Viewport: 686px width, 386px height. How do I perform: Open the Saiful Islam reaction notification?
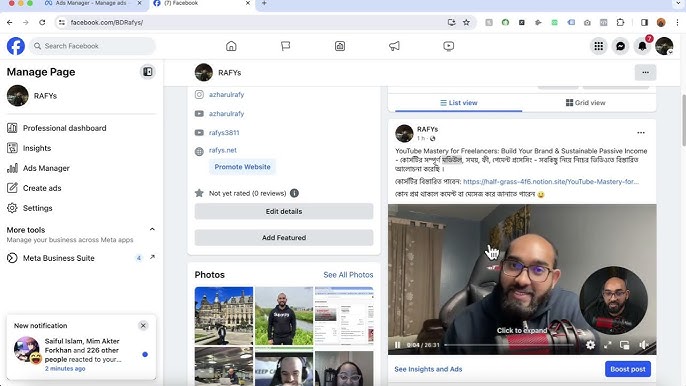pyautogui.click(x=81, y=354)
